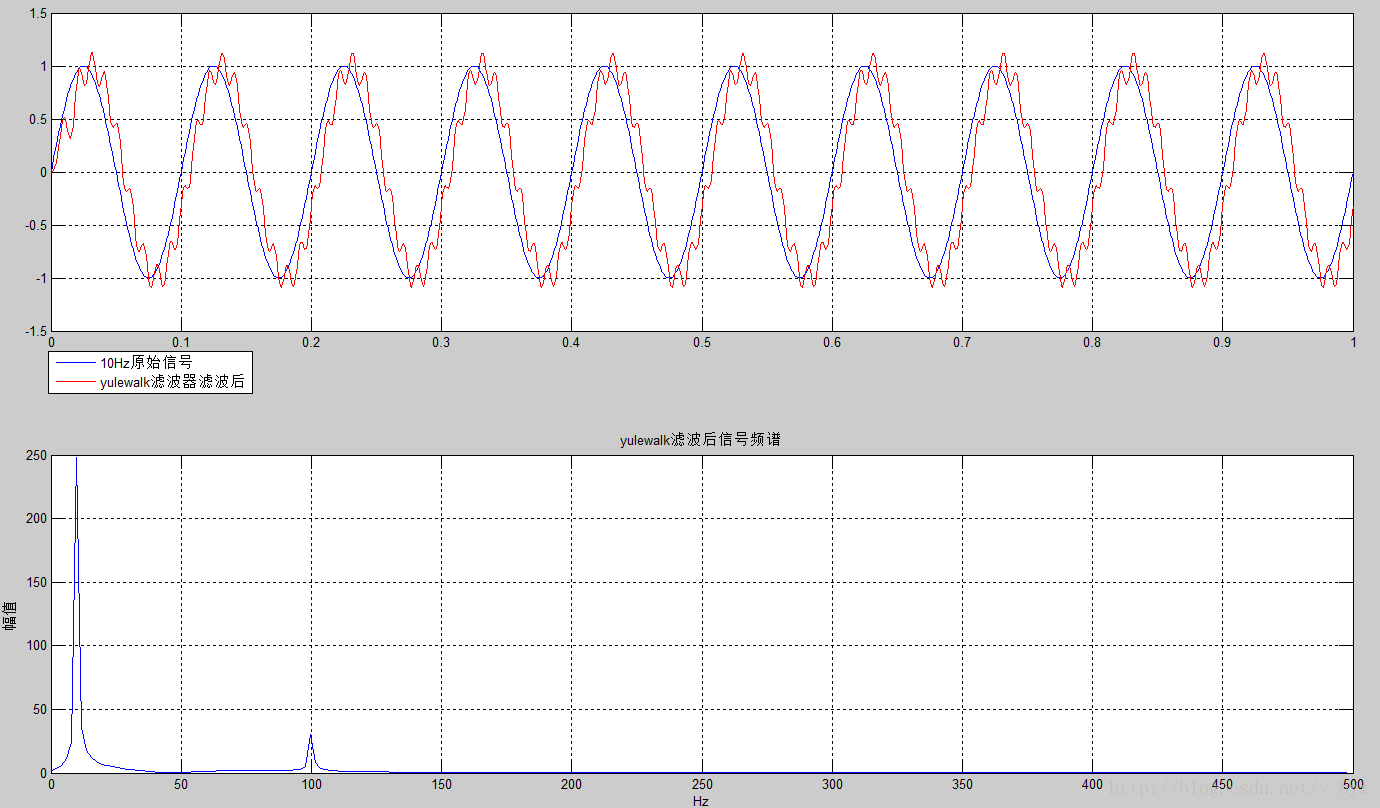
Task: Click tick label '0.4' on time axis
Action: coord(571,342)
